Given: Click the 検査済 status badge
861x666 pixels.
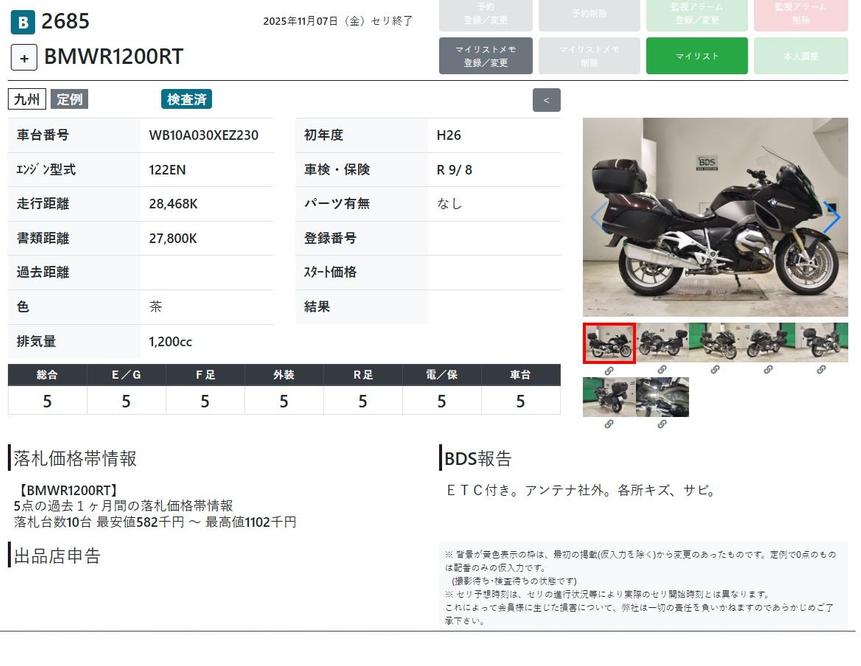Looking at the screenshot, I should tap(187, 99).
